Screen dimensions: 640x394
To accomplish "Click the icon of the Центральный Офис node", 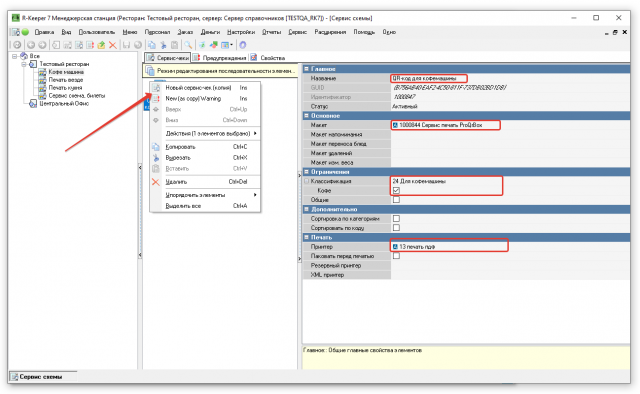I will coord(33,104).
